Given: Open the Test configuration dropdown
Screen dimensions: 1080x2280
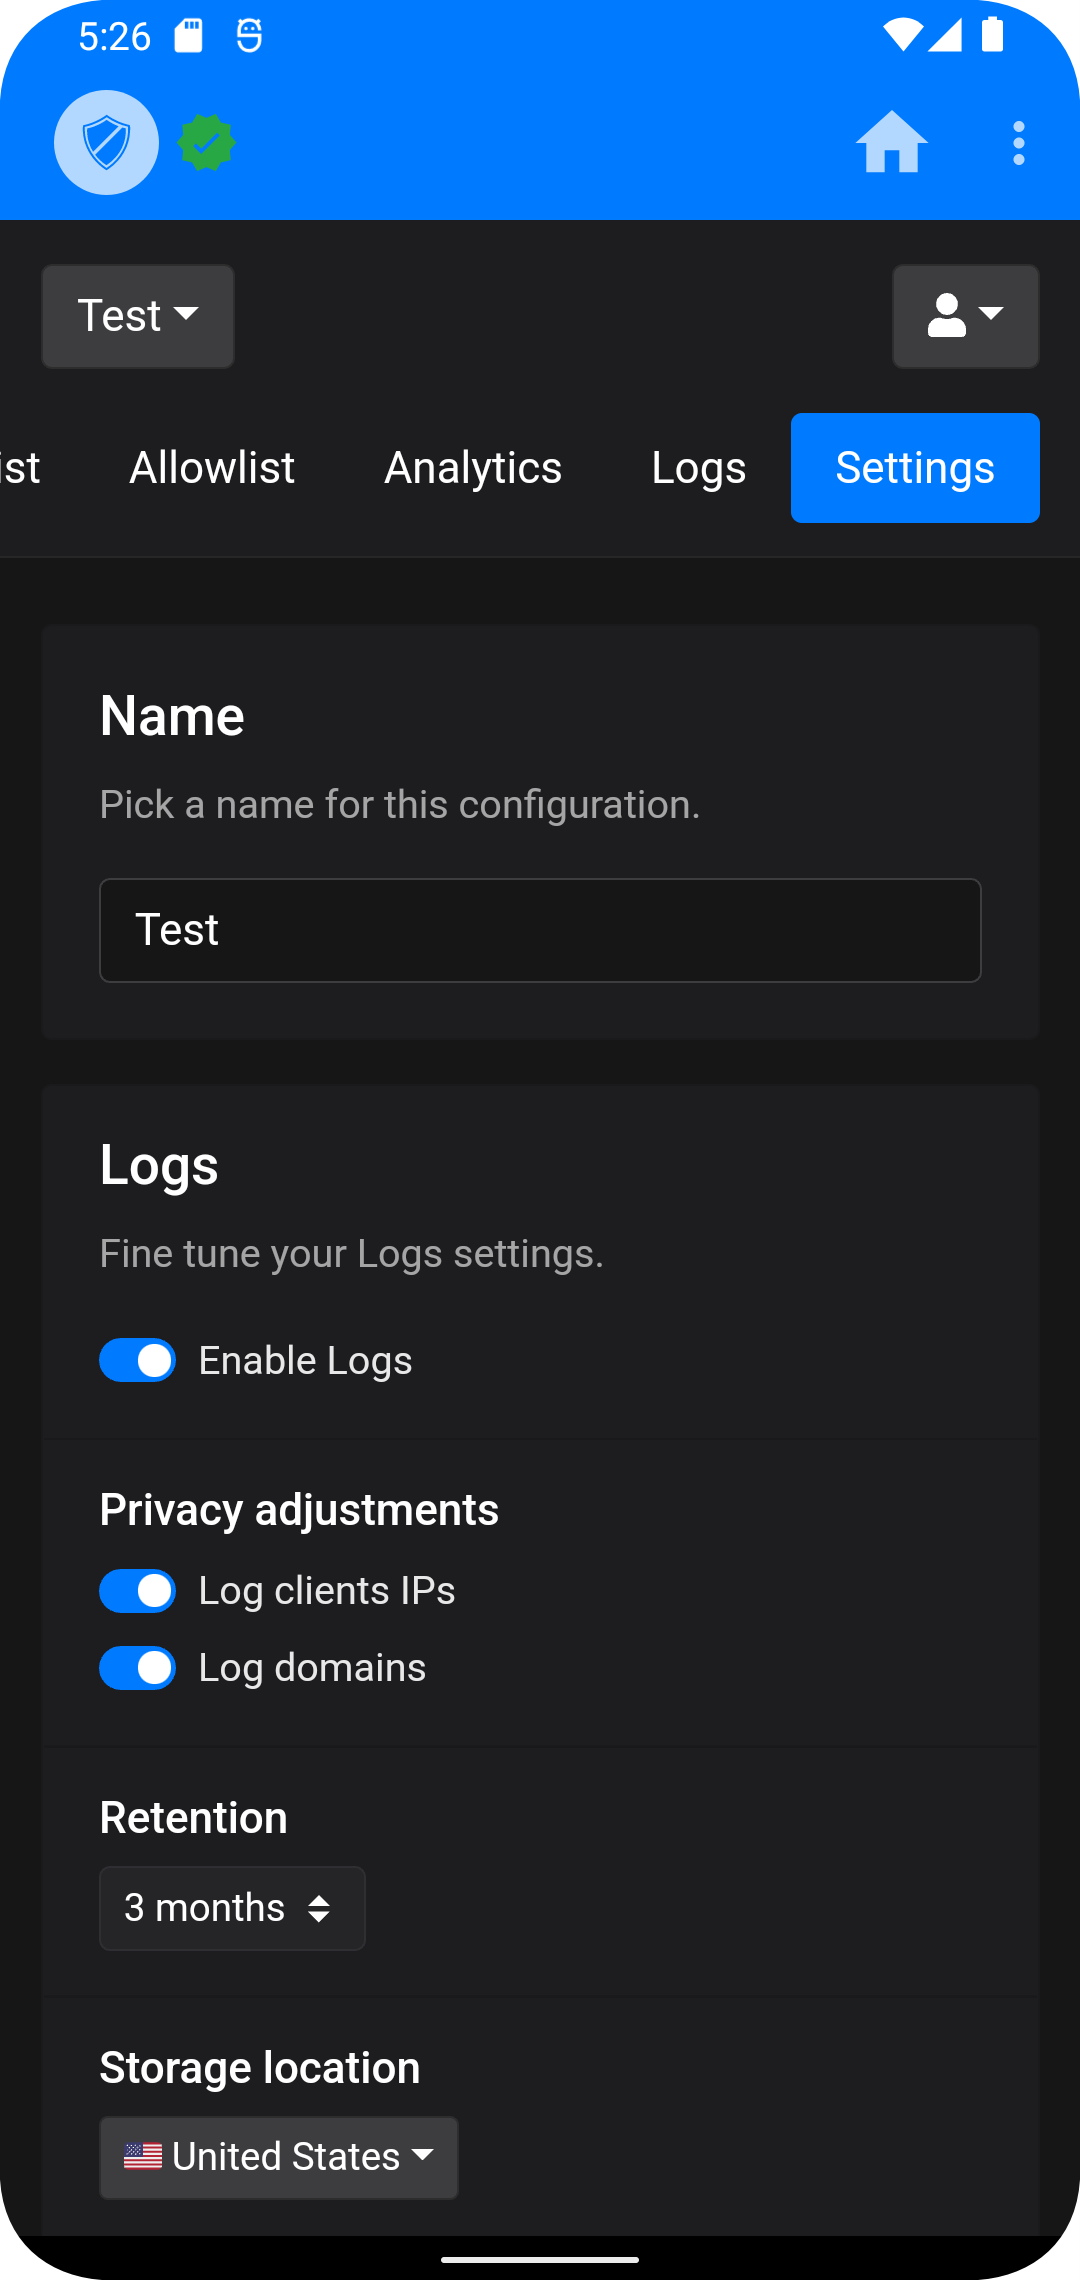Looking at the screenshot, I should point(138,316).
